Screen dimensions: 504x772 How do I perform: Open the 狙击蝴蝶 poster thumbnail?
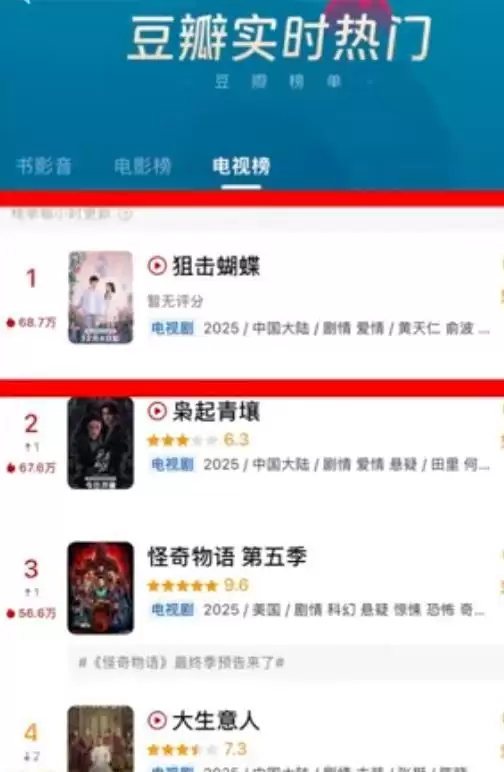(100, 297)
